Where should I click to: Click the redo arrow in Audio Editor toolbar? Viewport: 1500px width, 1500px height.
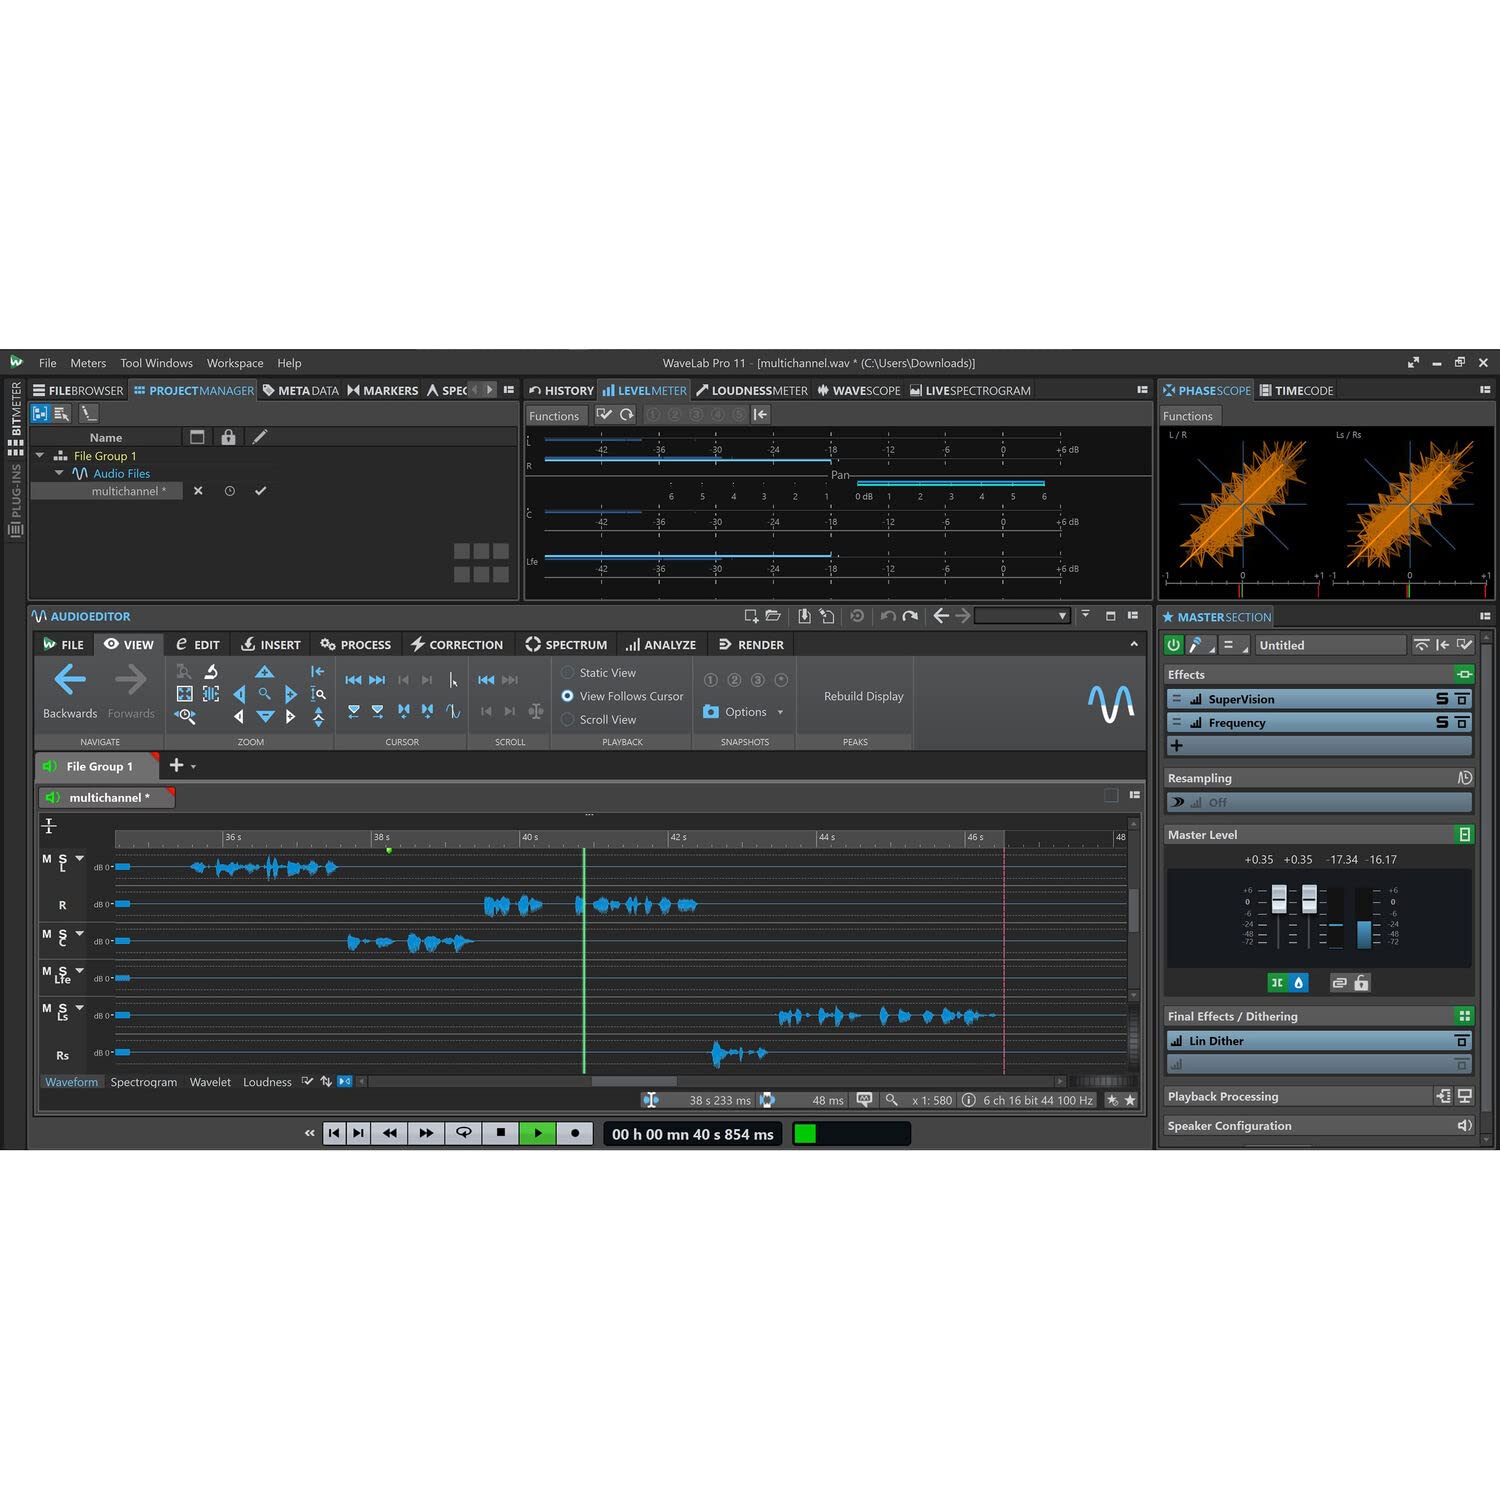[x=910, y=616]
